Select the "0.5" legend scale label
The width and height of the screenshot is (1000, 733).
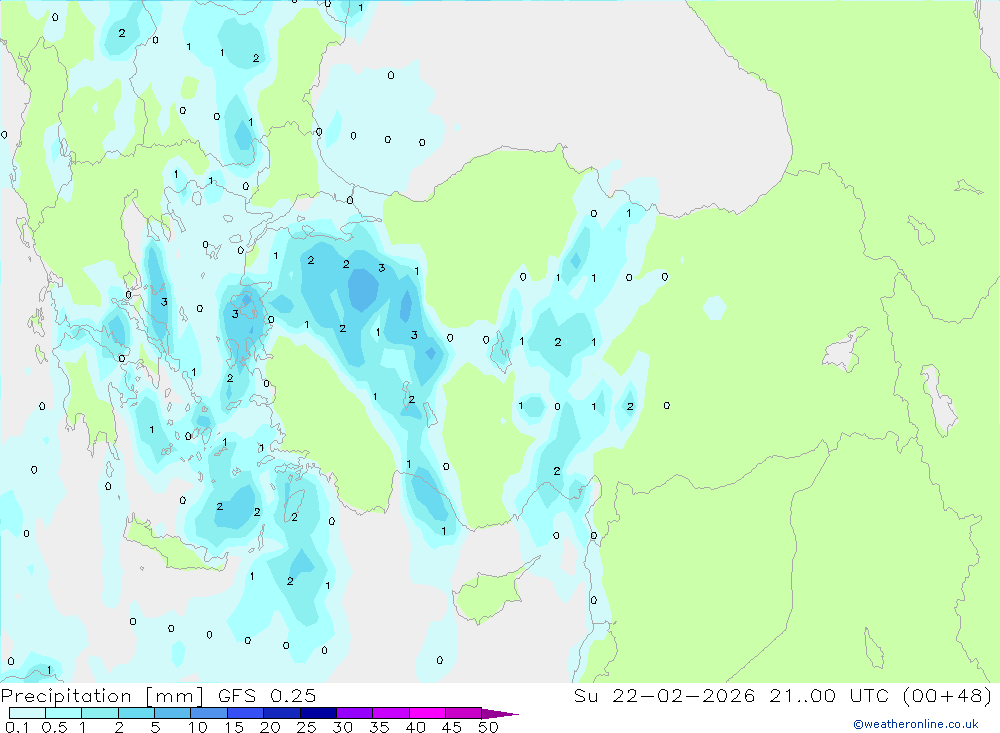(x=54, y=727)
